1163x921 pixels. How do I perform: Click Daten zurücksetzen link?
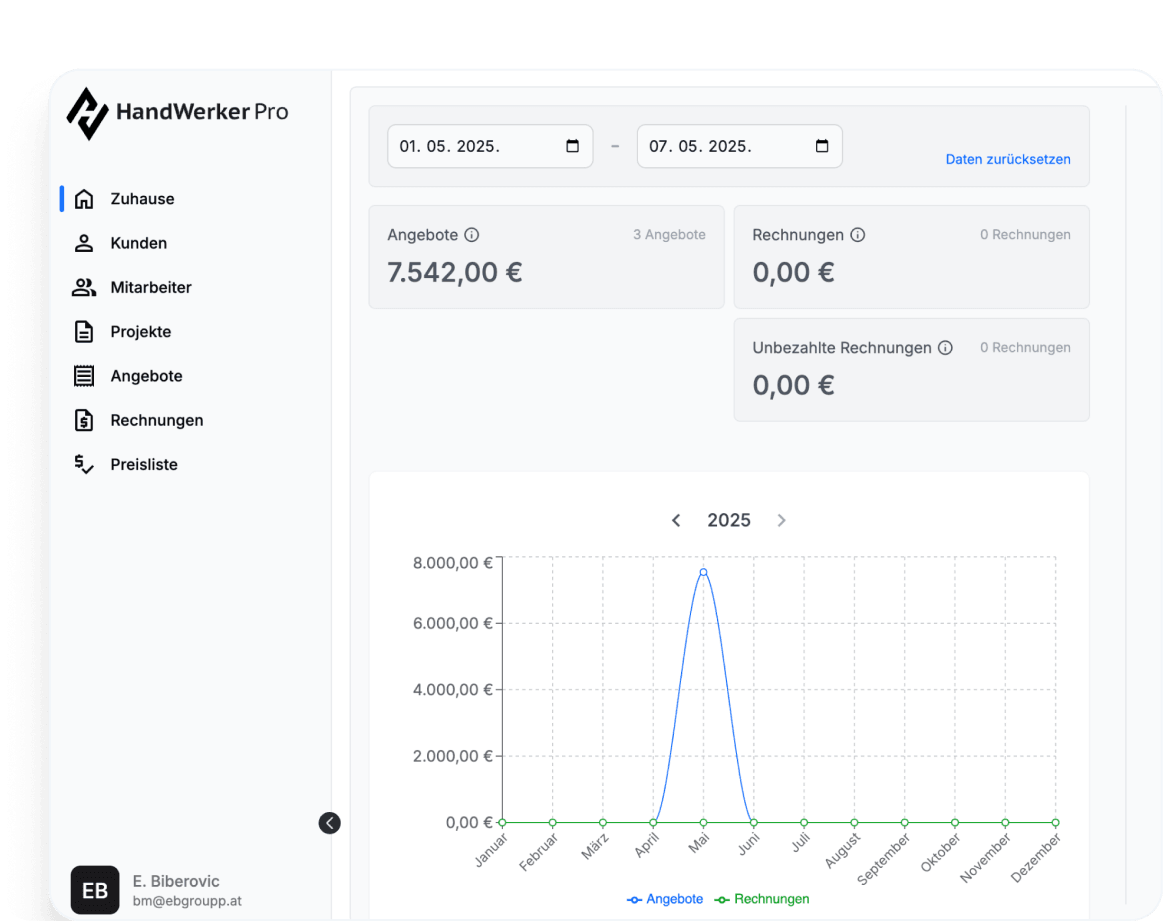[1008, 159]
